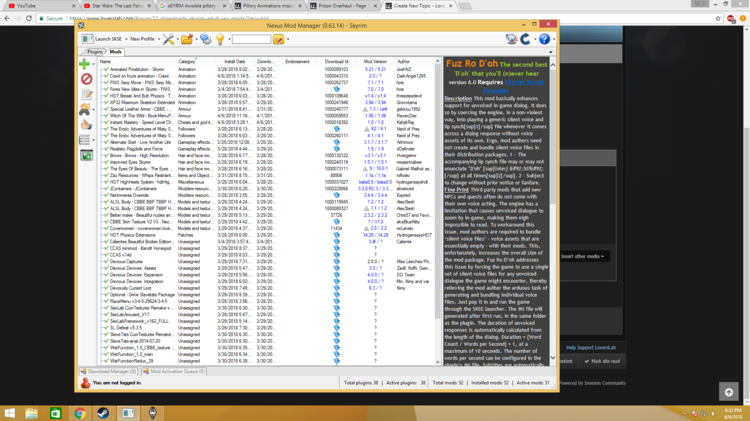This screenshot has width=750, height=421.
Task: Open the Mod Activation Queue tab
Action: coord(174,371)
